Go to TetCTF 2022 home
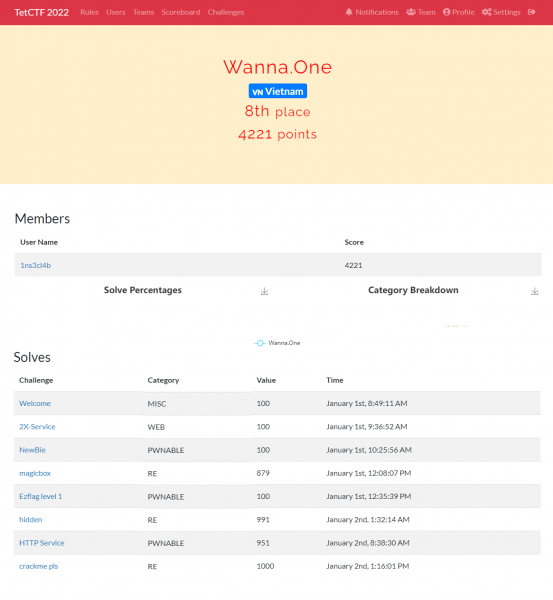The width and height of the screenshot is (553, 600). click(x=42, y=12)
